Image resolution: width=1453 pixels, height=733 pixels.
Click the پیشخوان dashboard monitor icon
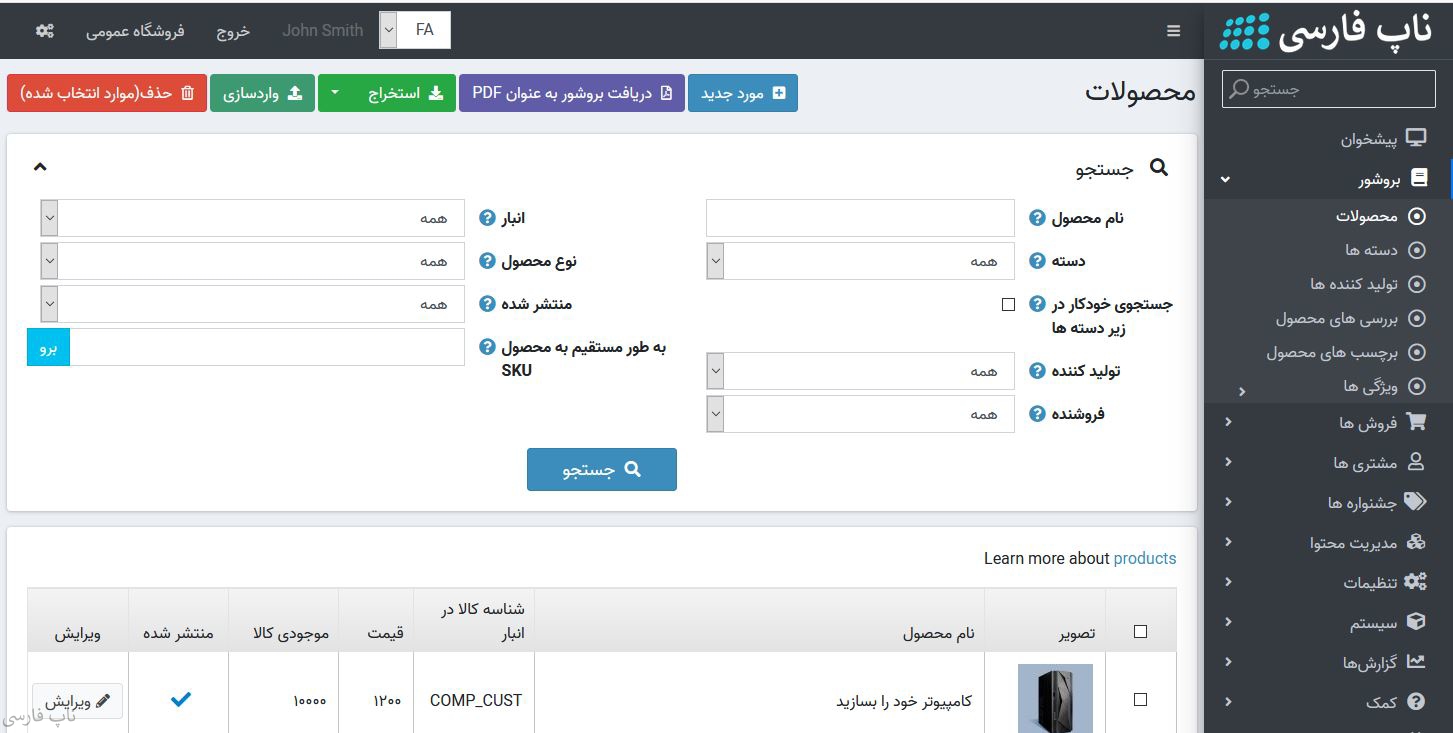pos(1416,138)
